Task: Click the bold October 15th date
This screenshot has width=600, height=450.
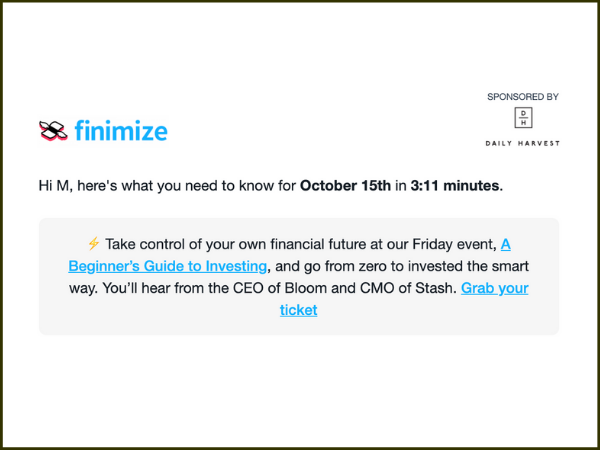Action: 345,186
